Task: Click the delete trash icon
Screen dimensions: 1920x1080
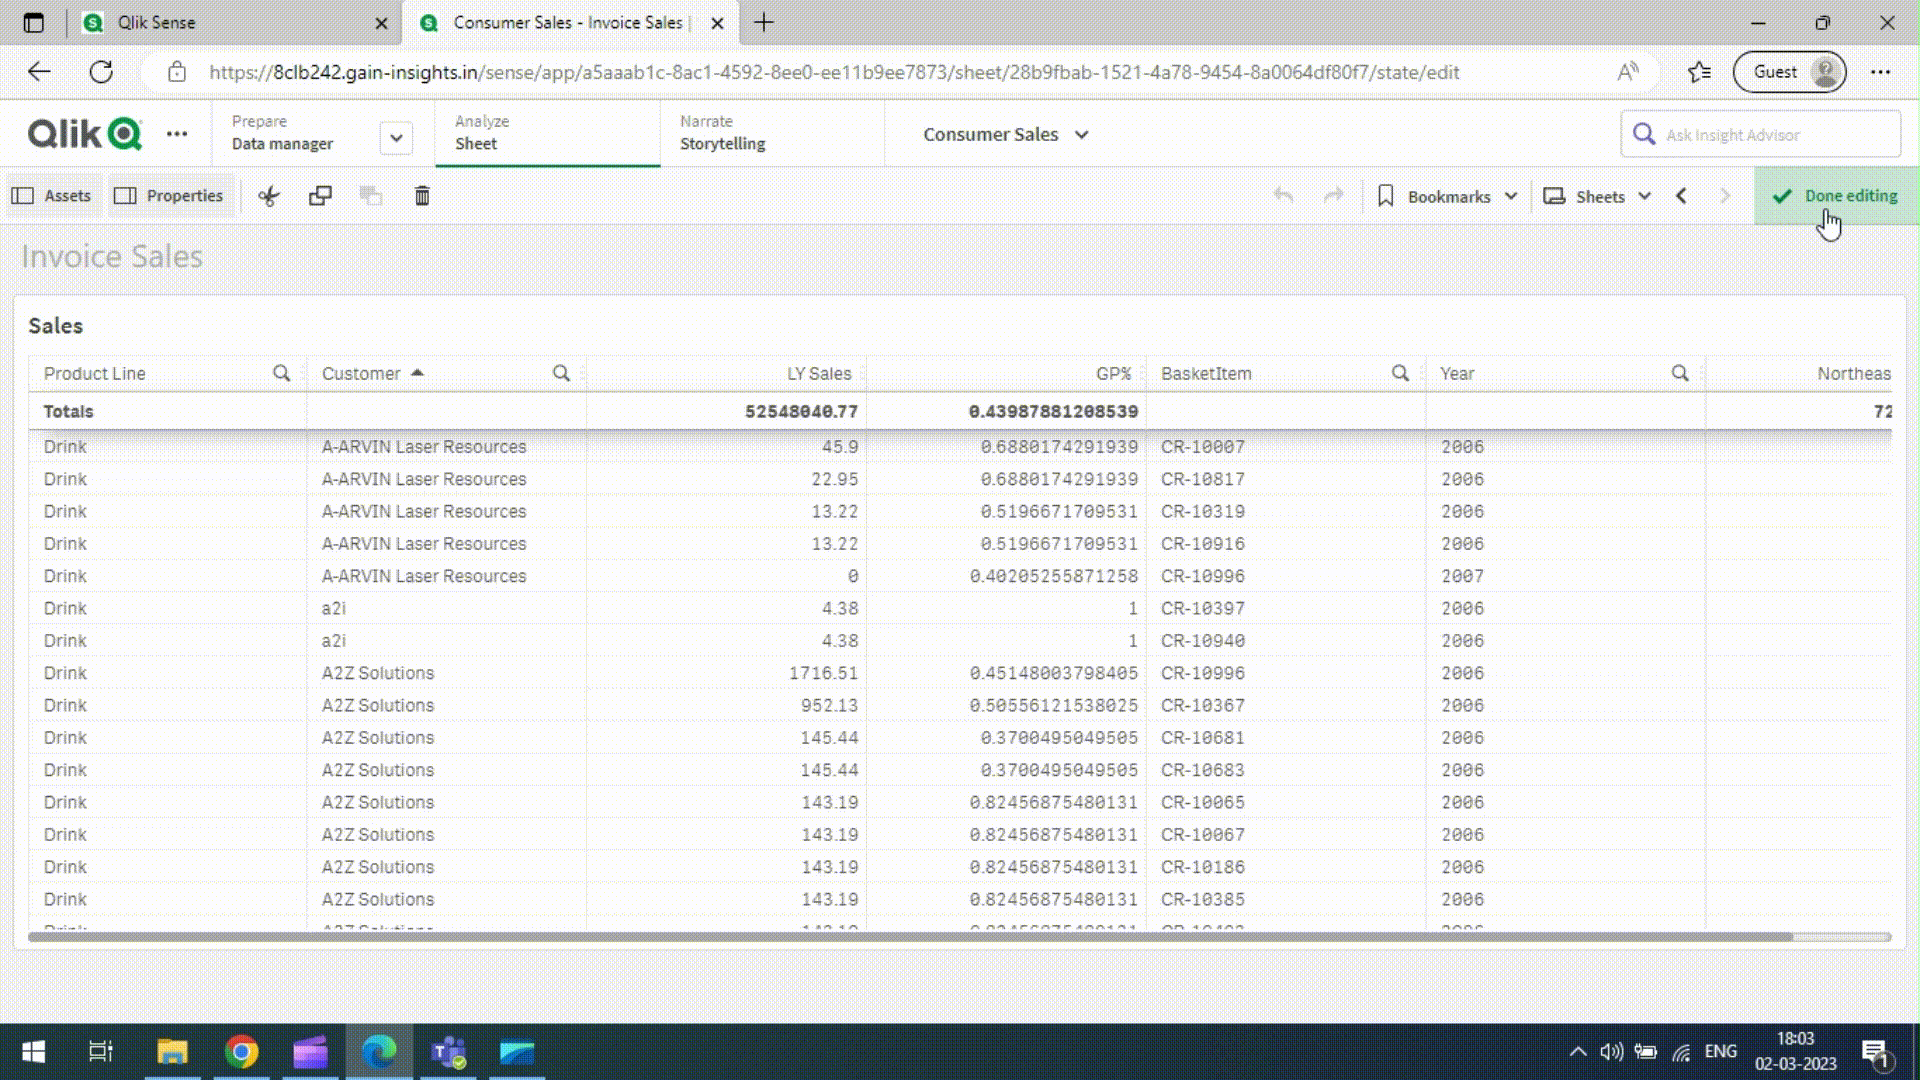Action: pyautogui.click(x=422, y=196)
